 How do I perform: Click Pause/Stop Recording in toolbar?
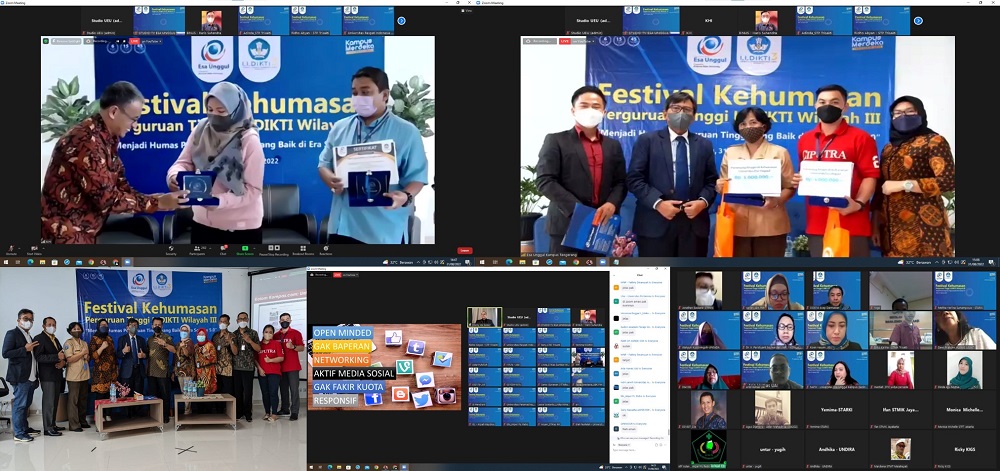[x=274, y=250]
